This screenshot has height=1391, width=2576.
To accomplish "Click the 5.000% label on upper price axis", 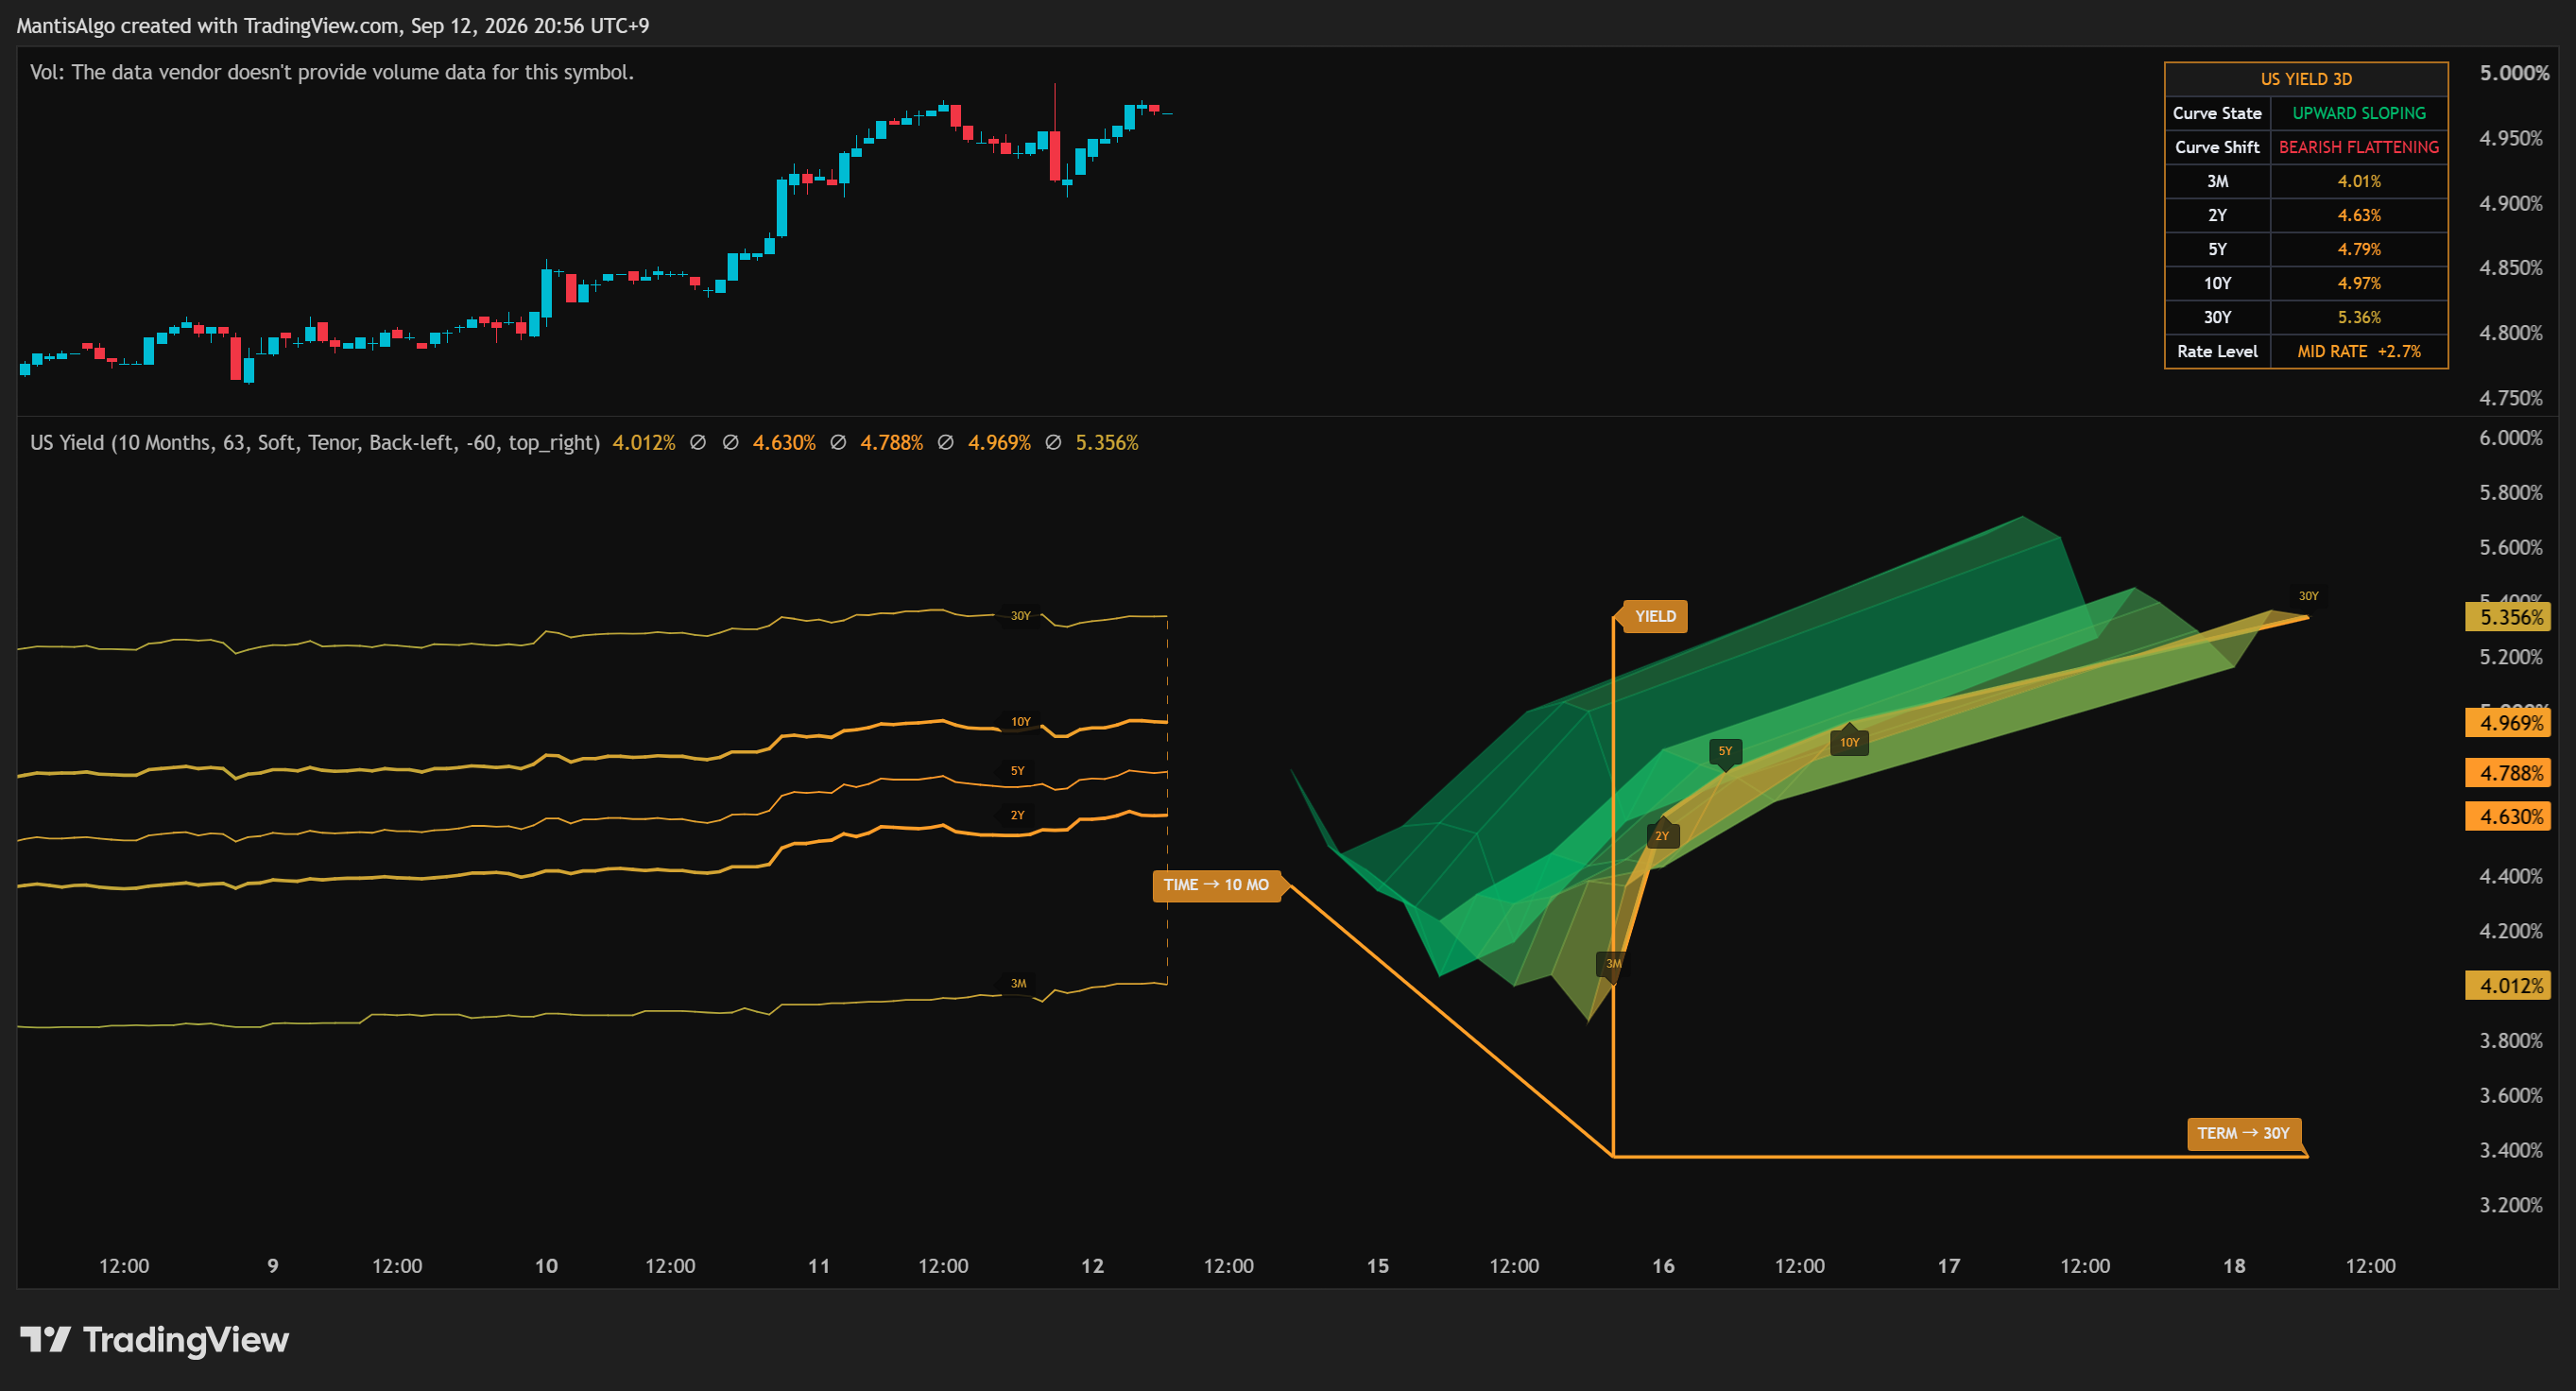I will point(2514,73).
